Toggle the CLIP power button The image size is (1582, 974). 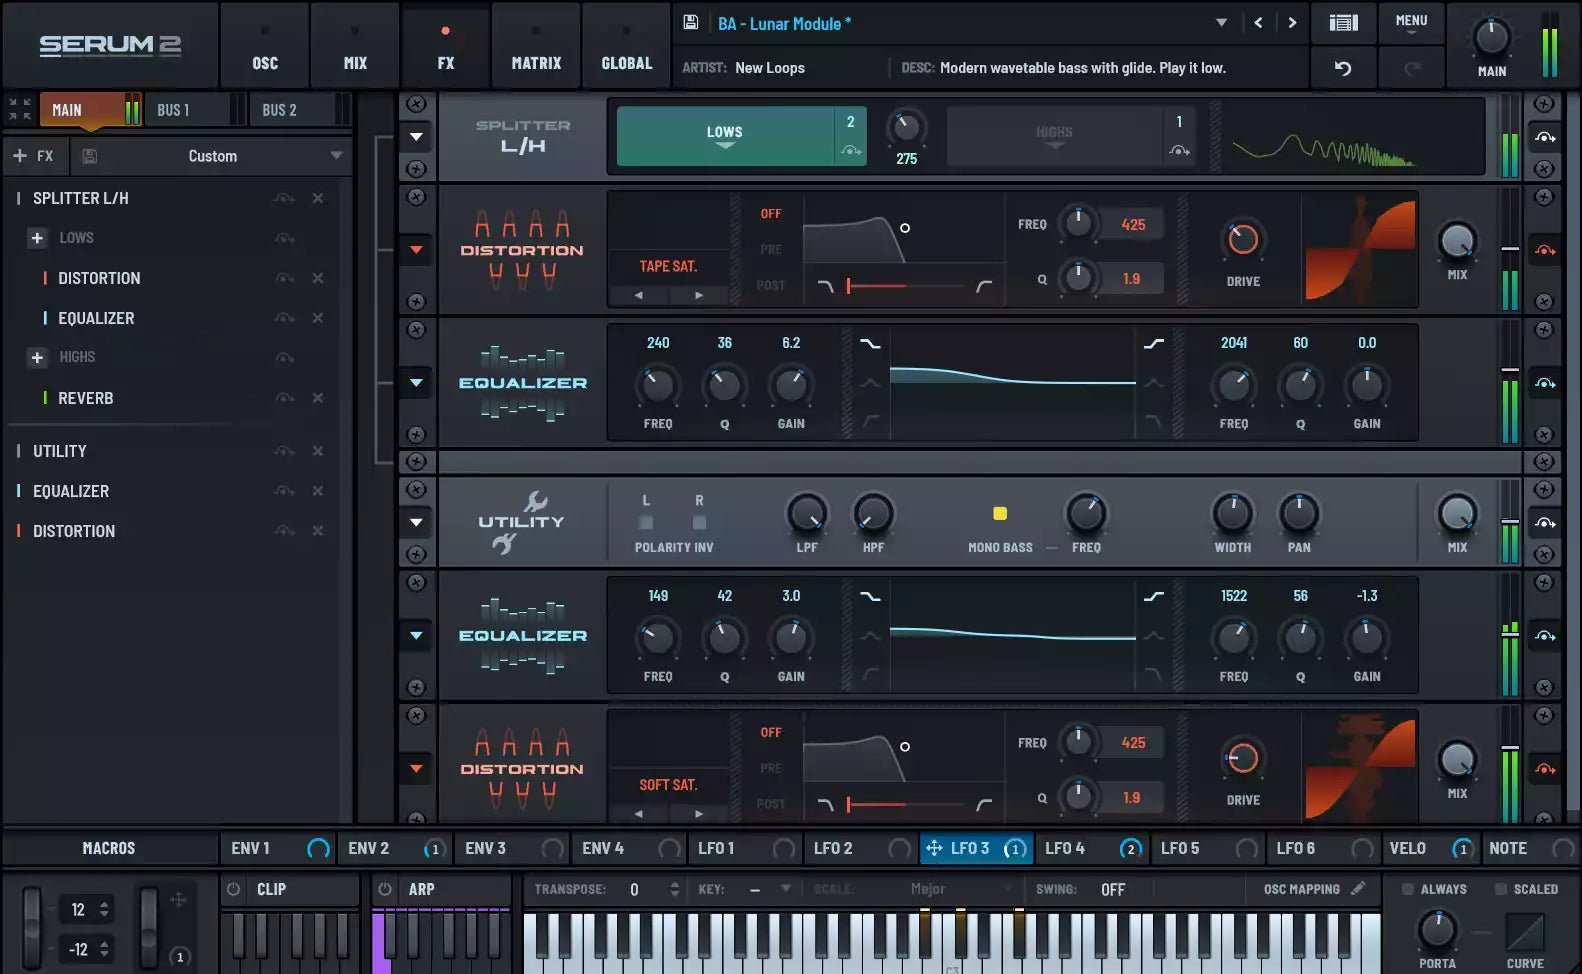[x=233, y=888]
